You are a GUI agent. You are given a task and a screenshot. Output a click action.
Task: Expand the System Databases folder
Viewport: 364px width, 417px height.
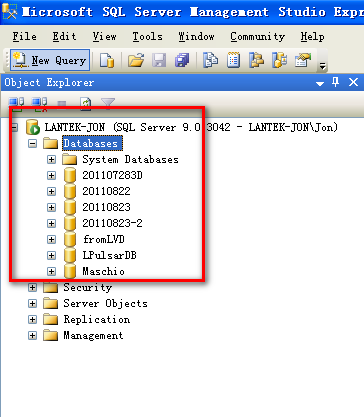(51, 160)
